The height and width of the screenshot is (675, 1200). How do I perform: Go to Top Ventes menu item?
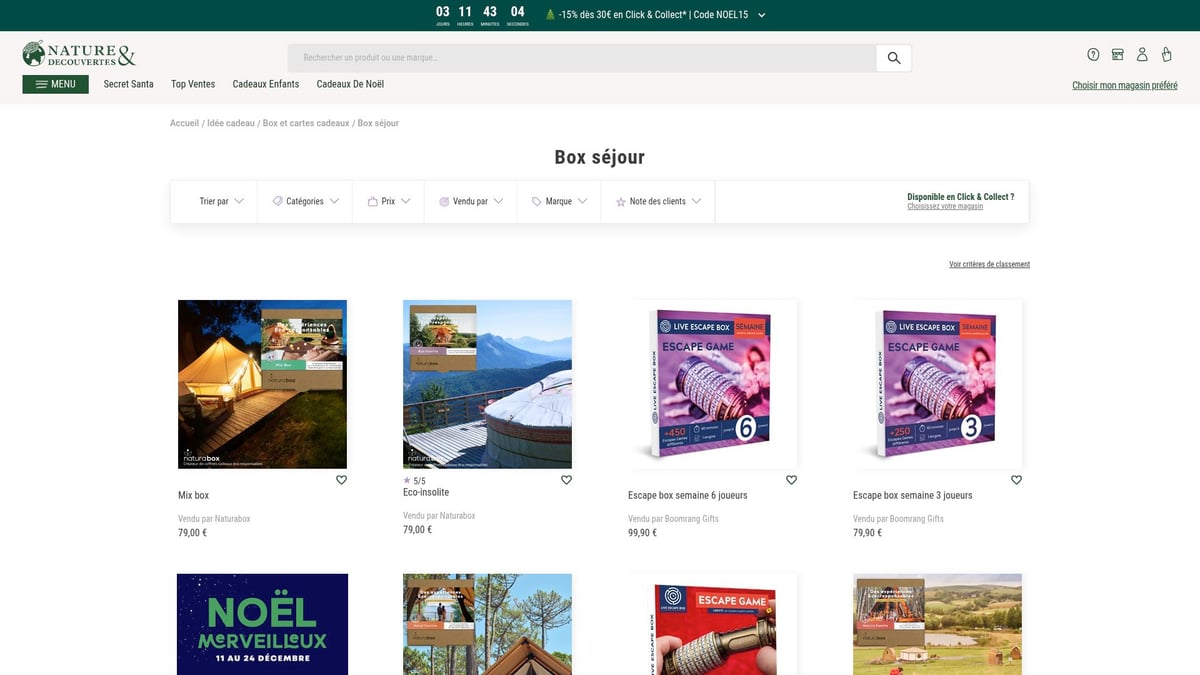pos(193,84)
